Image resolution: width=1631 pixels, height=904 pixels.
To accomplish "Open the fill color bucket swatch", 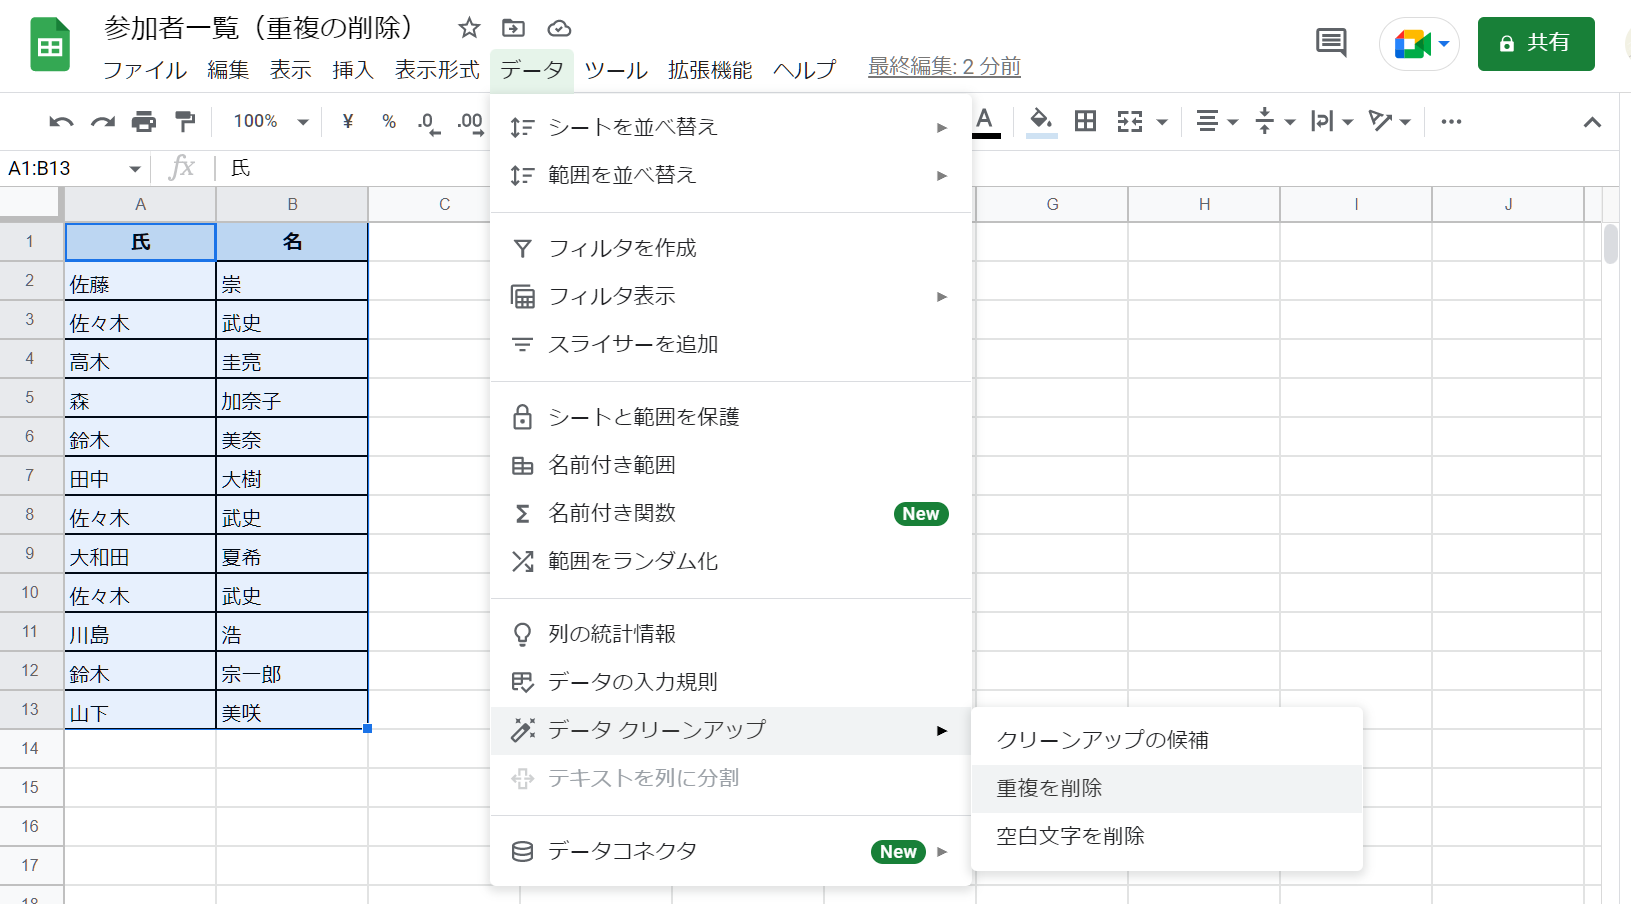I will click(x=1041, y=122).
